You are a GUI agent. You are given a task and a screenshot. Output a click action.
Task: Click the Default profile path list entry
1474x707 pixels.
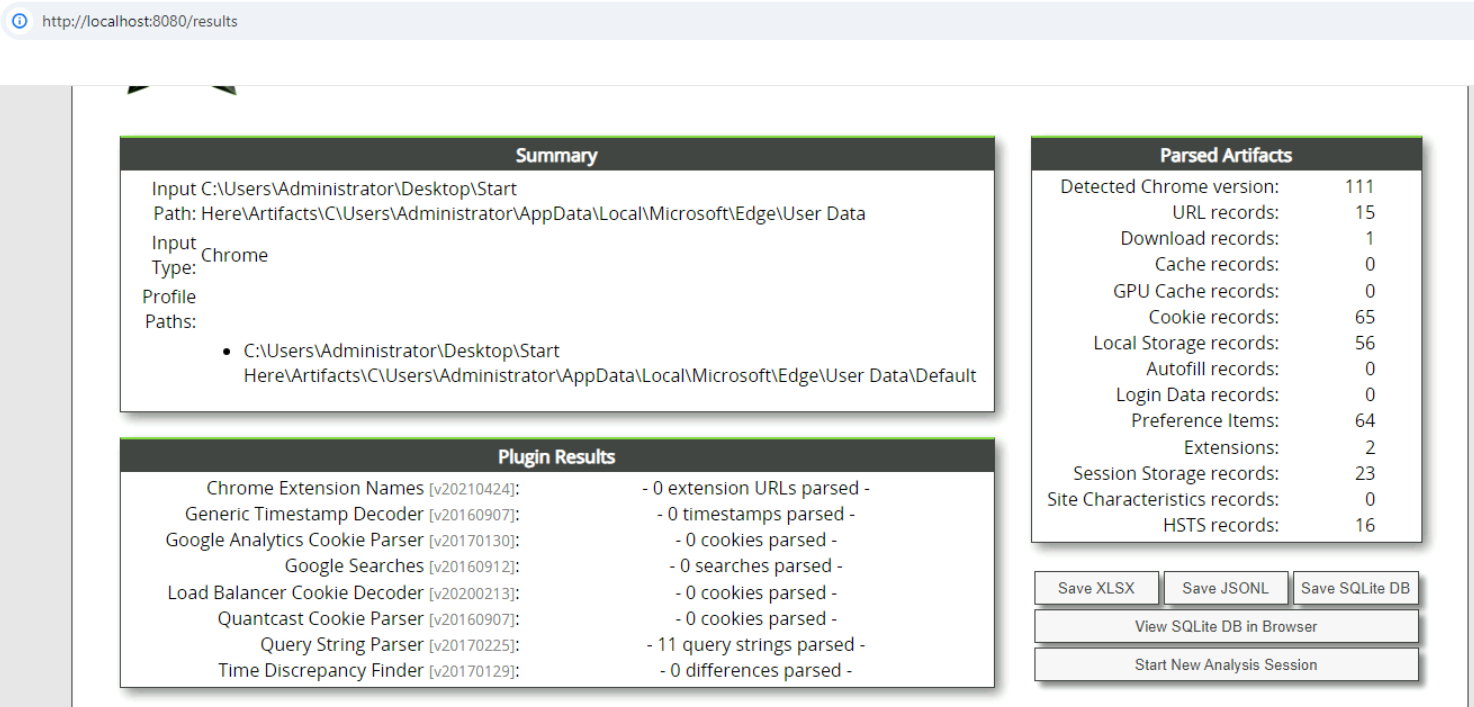pos(609,364)
